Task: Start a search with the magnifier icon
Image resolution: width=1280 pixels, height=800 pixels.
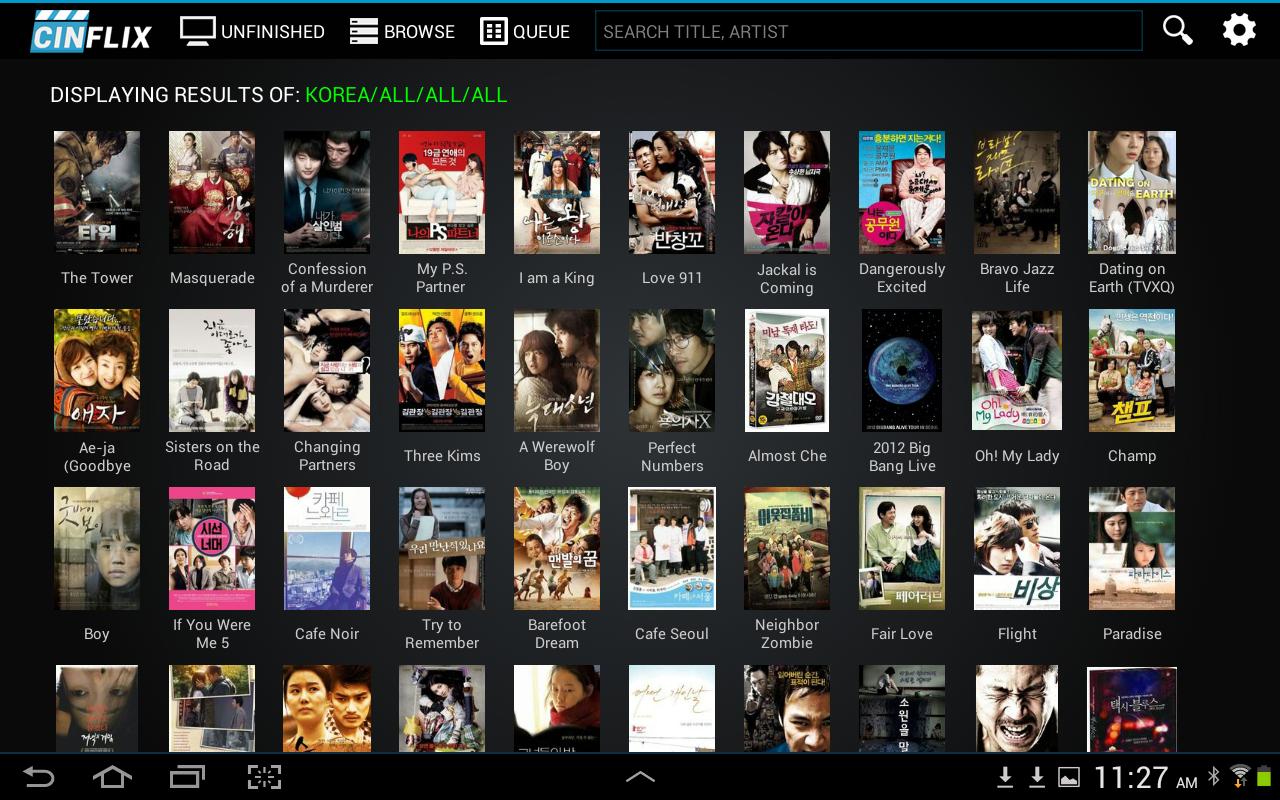Action: pyautogui.click(x=1177, y=30)
